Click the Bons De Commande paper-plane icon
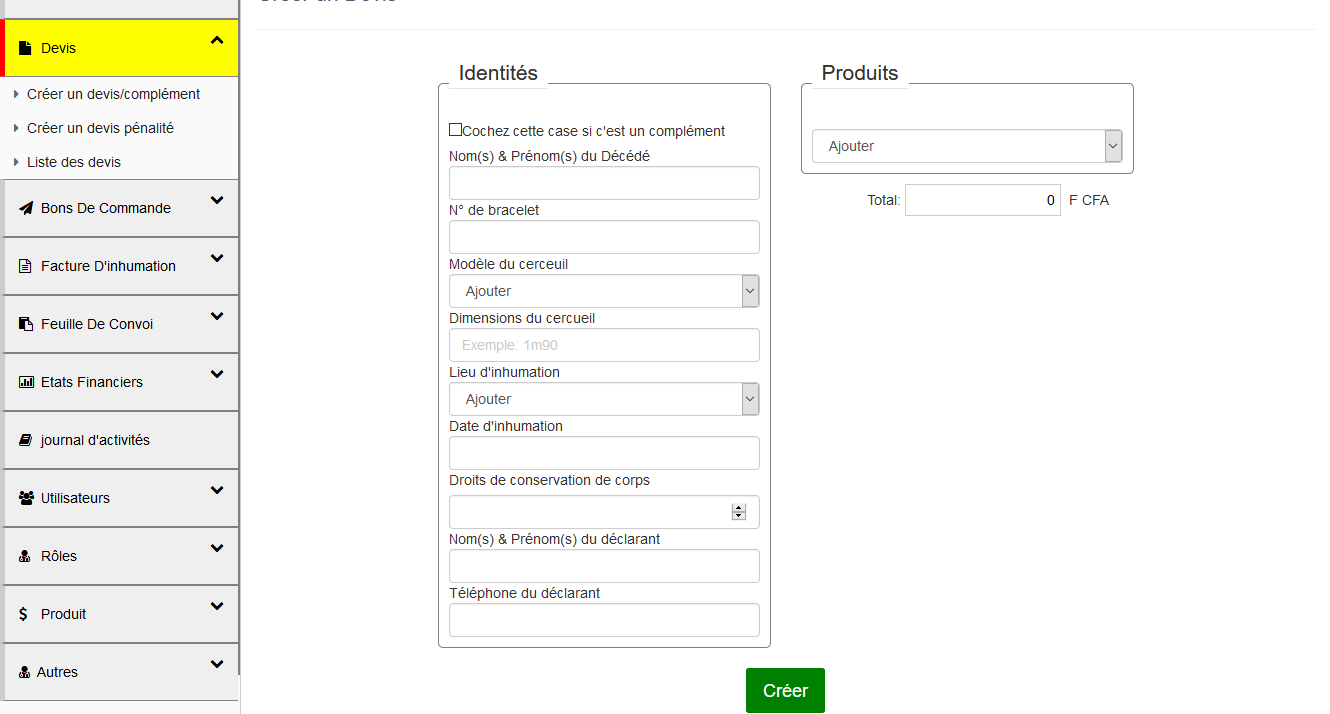 click(x=25, y=208)
